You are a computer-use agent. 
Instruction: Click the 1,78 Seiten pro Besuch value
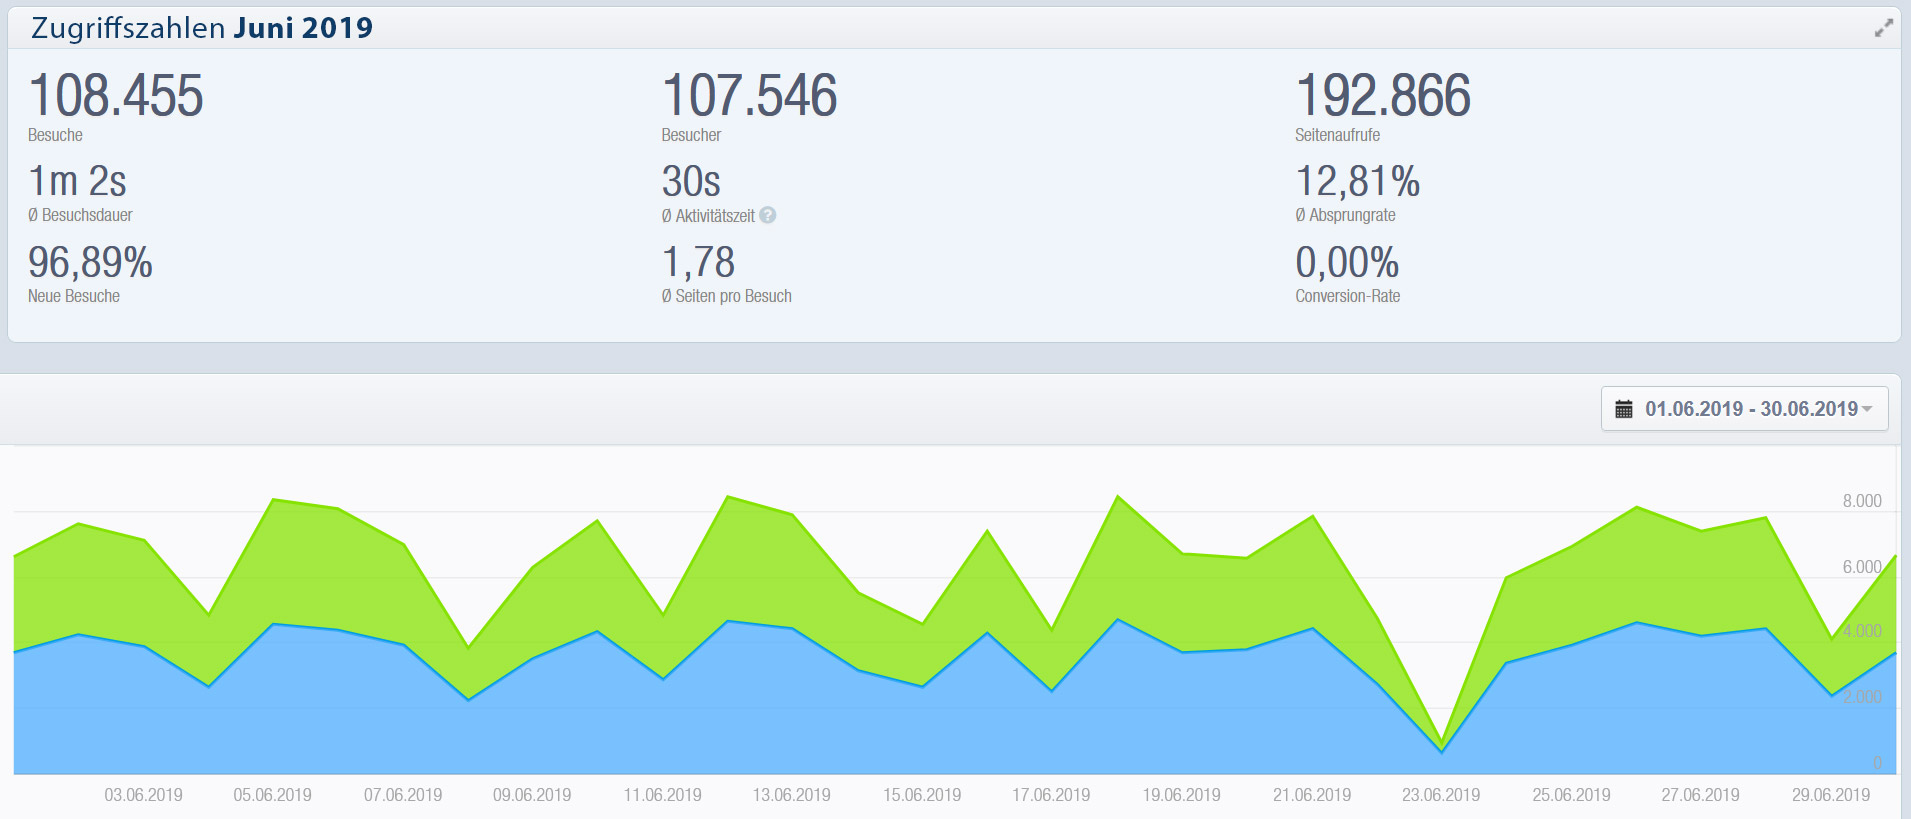click(698, 263)
